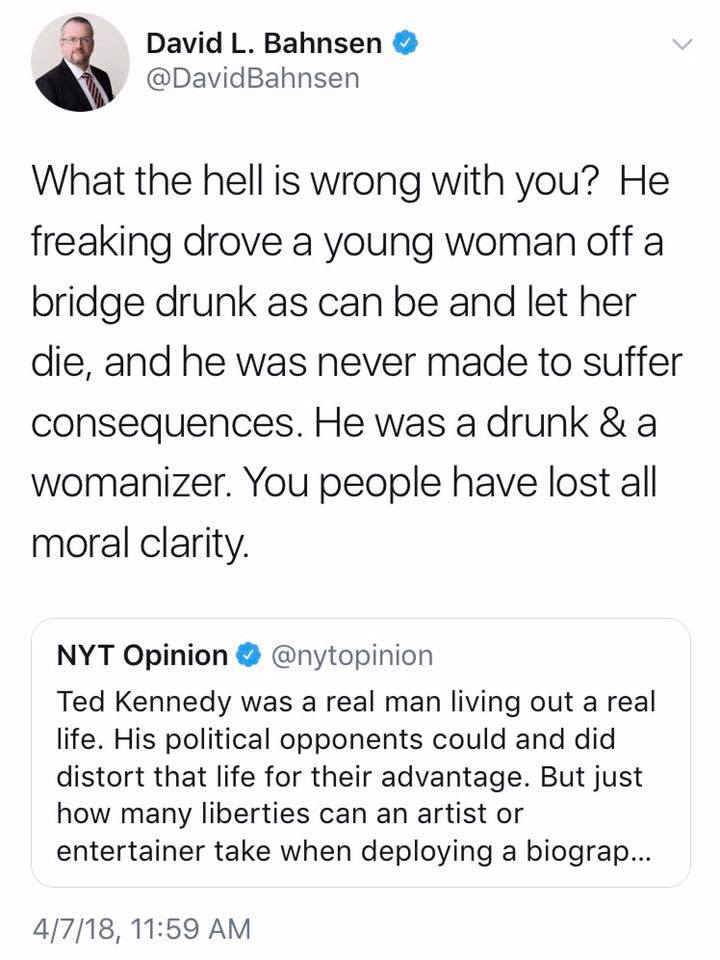Viewport: 720px width, 960px height.
Task: Click the NYT Opinion account name
Action: point(142,656)
